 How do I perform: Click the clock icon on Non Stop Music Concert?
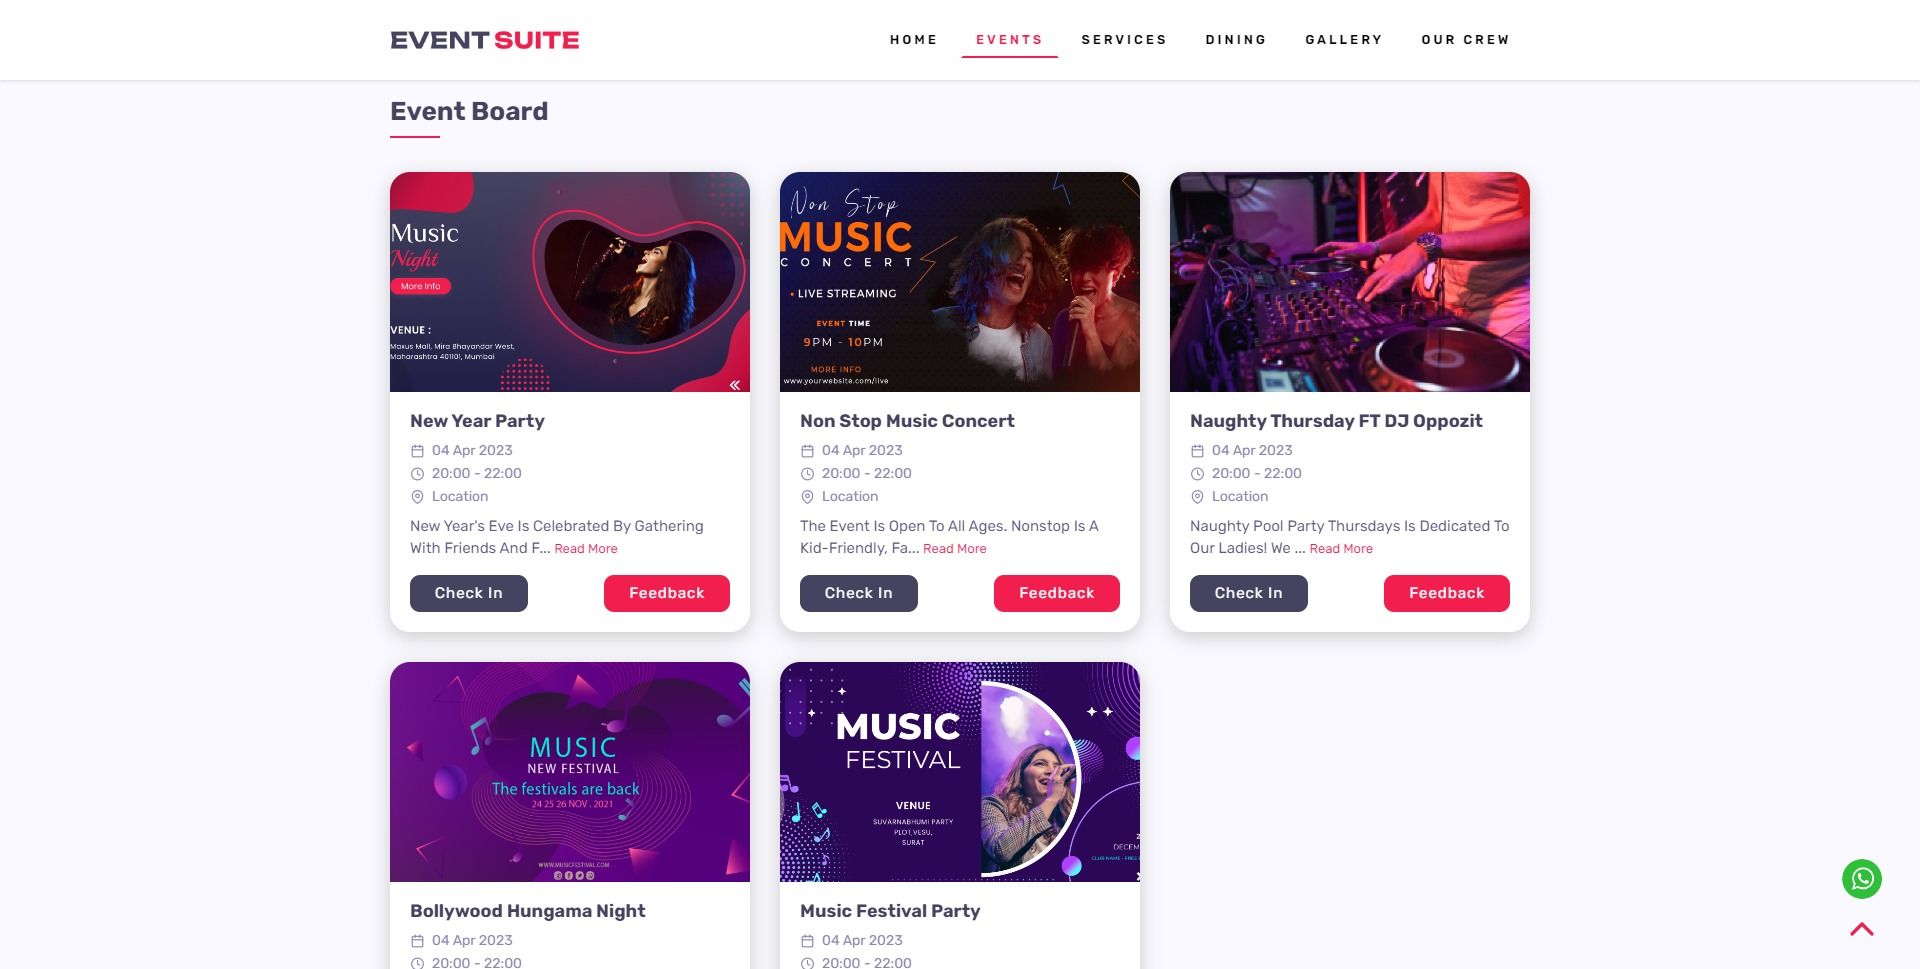coord(807,474)
